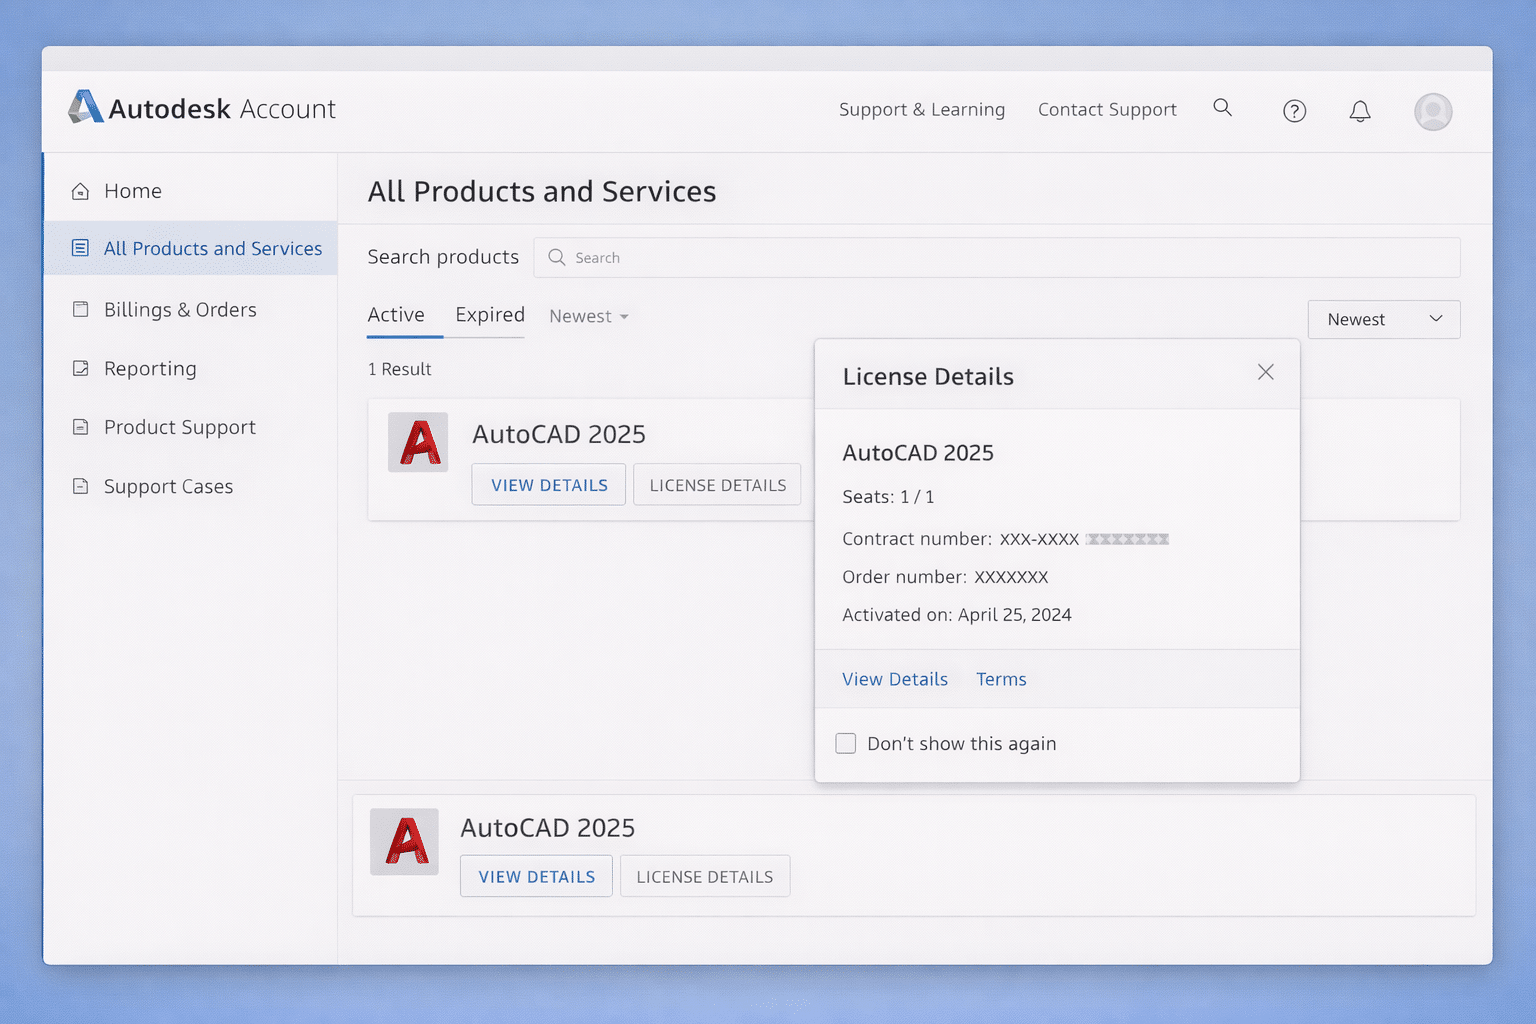Open the Reporting section
The width and height of the screenshot is (1536, 1024).
(x=149, y=368)
